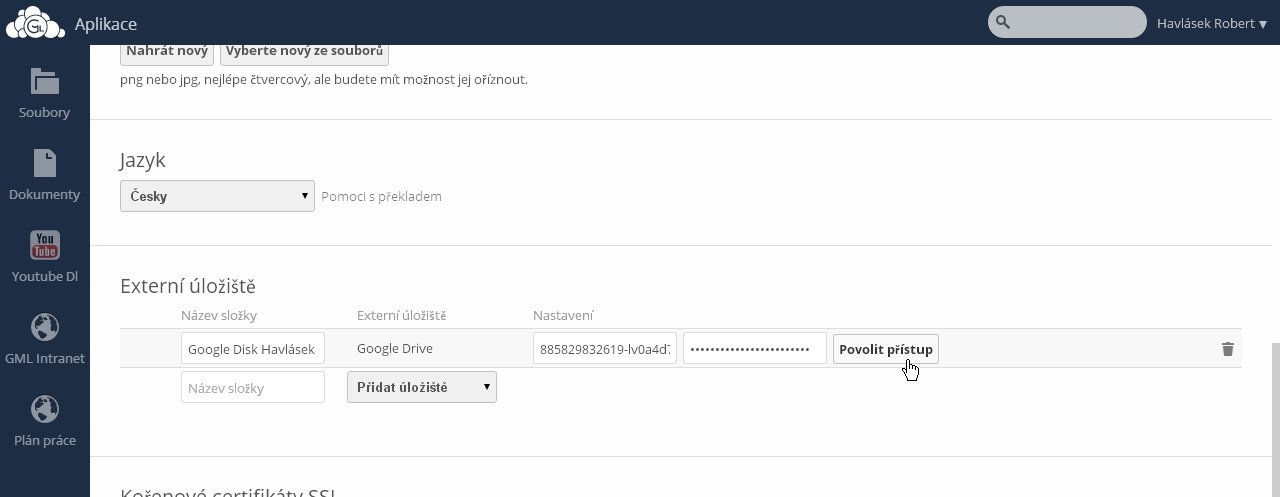Focus the empty Název složky field
Screen dimensions: 1280x497
(x=252, y=387)
